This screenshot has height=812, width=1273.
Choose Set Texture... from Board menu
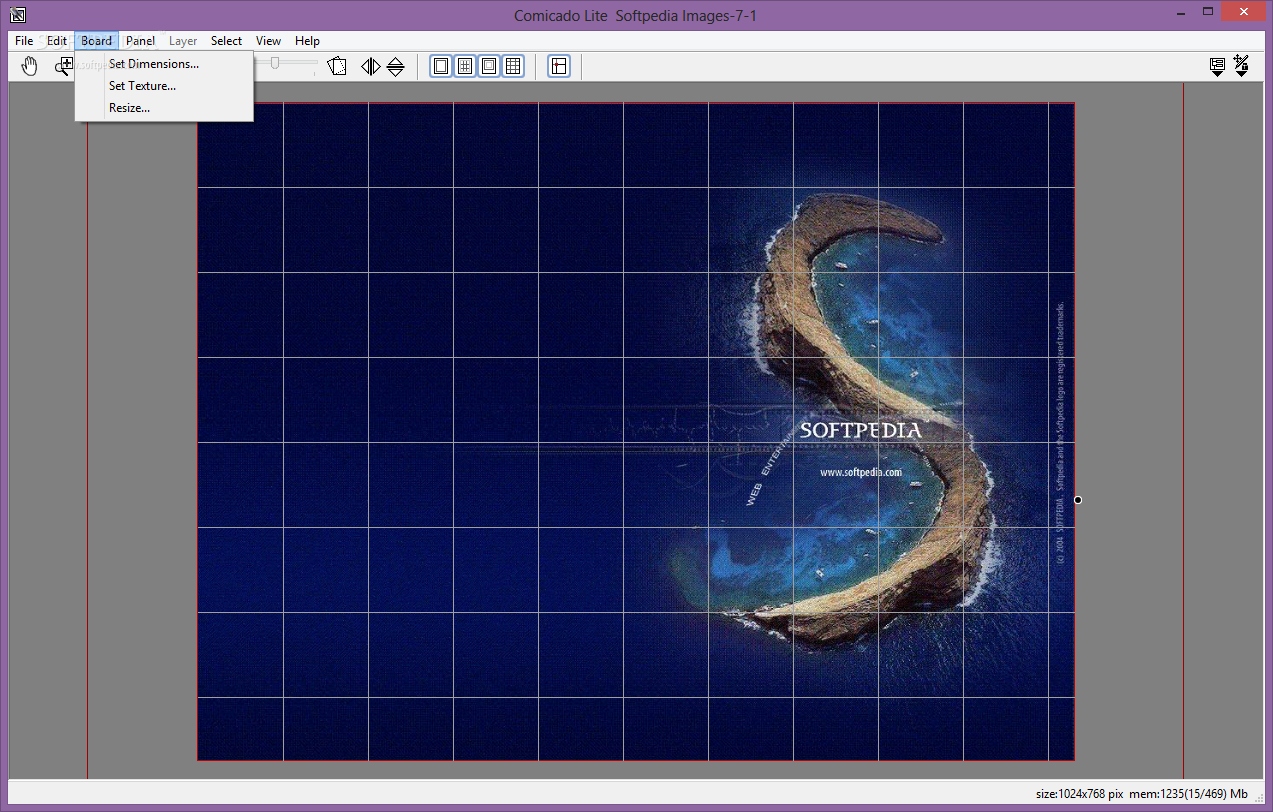click(x=164, y=86)
